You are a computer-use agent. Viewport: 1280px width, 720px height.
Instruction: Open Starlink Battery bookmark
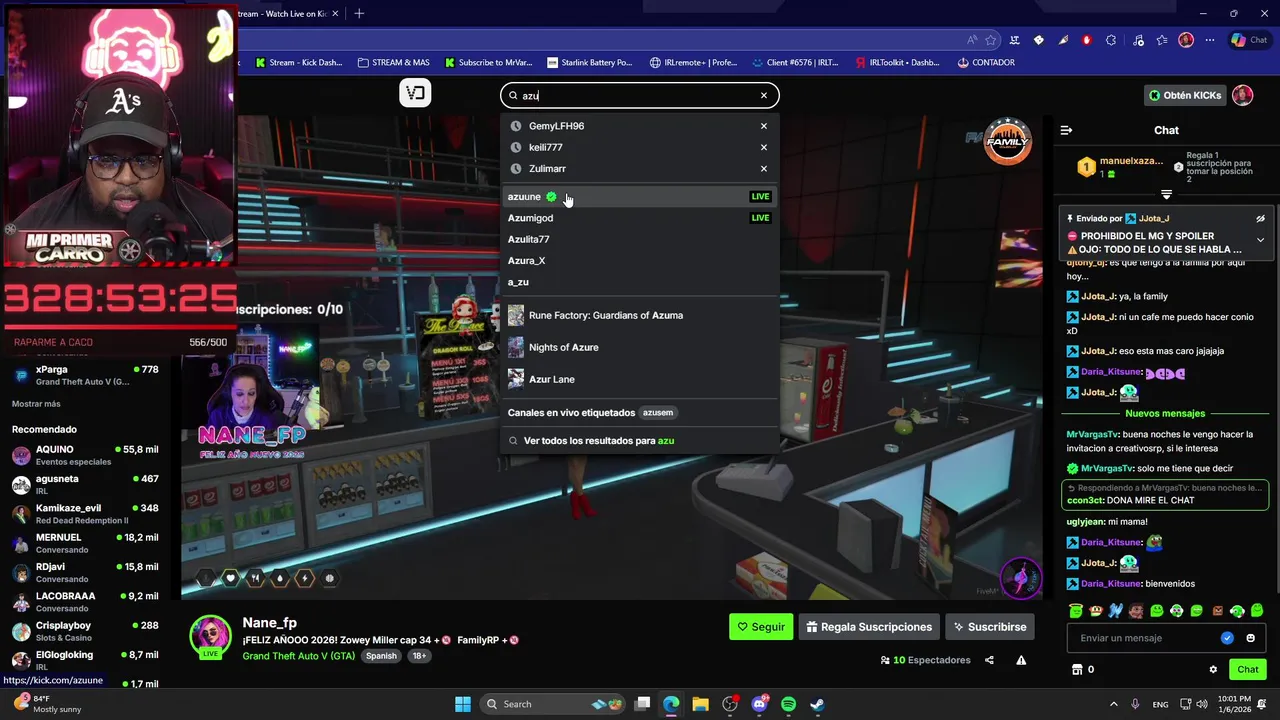coord(590,62)
